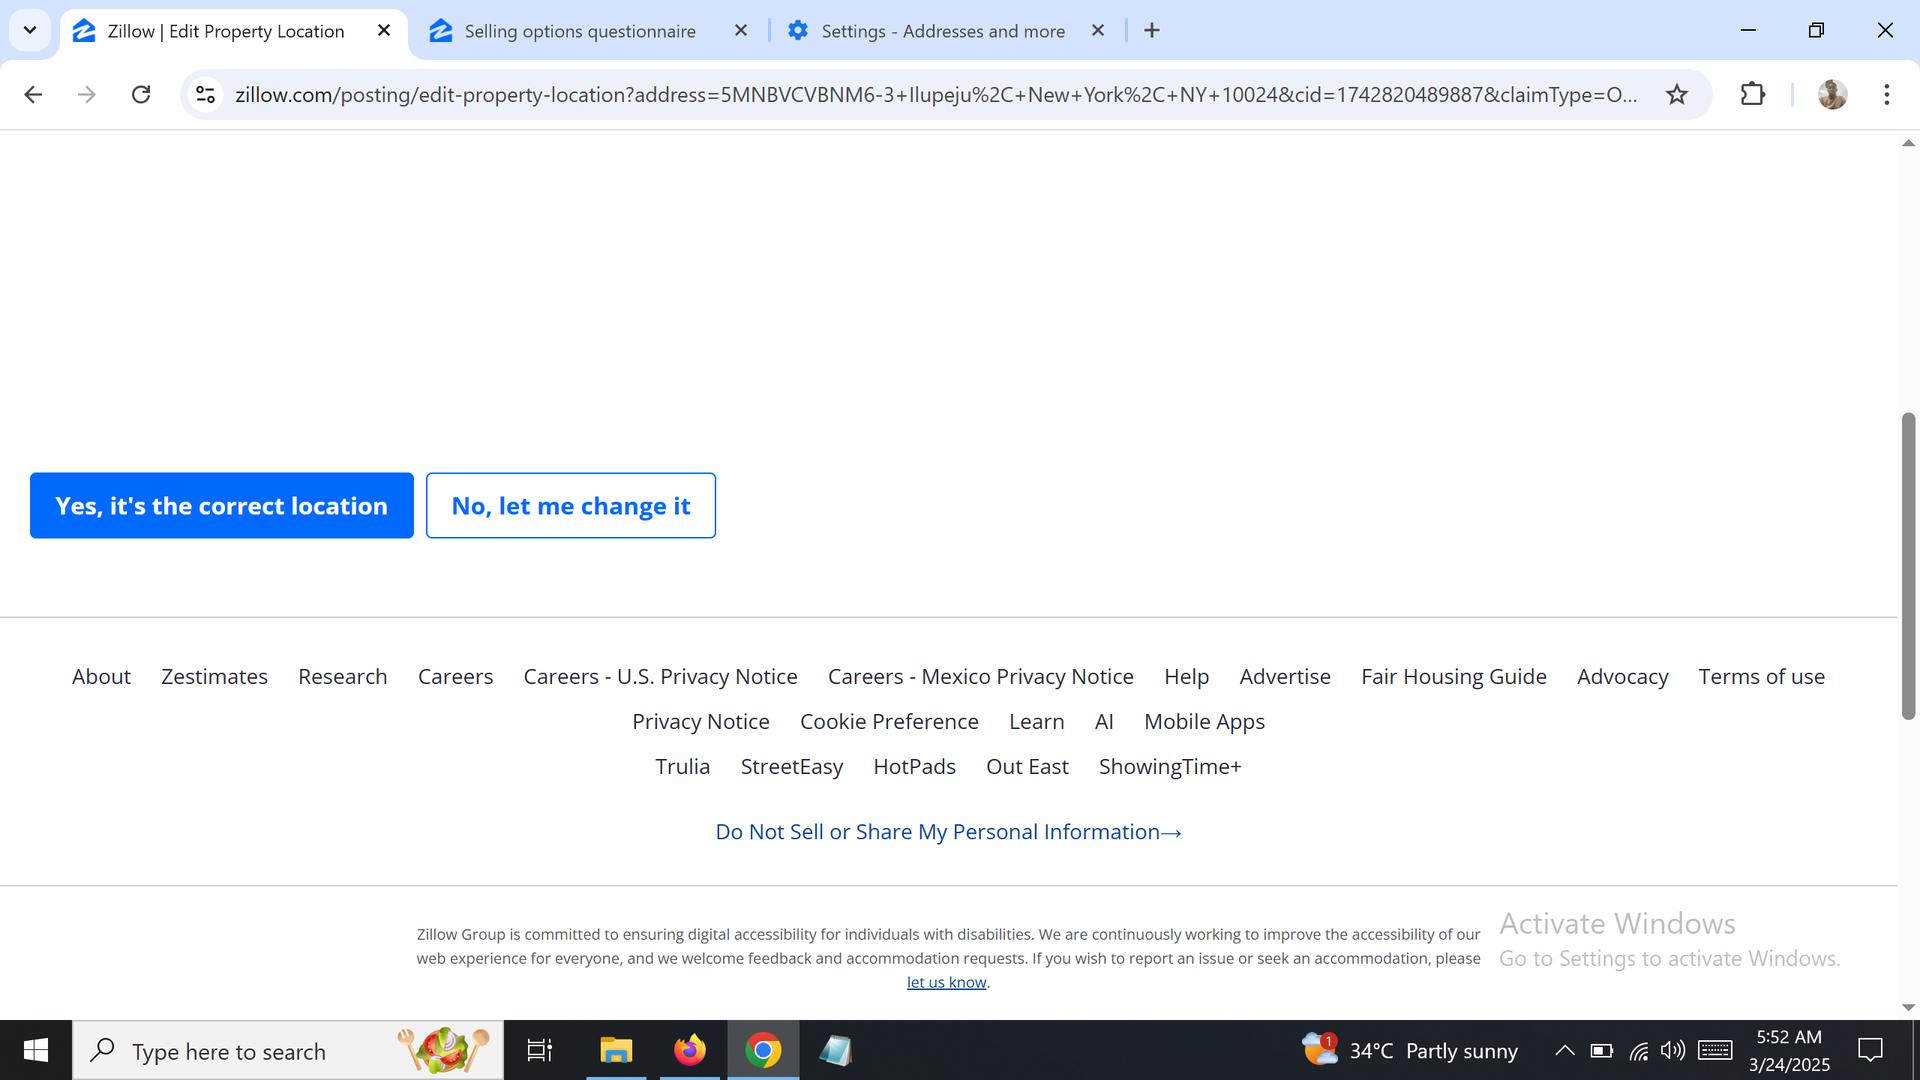Viewport: 1920px width, 1080px height.
Task: Open a new browser tab
Action: (x=1152, y=30)
